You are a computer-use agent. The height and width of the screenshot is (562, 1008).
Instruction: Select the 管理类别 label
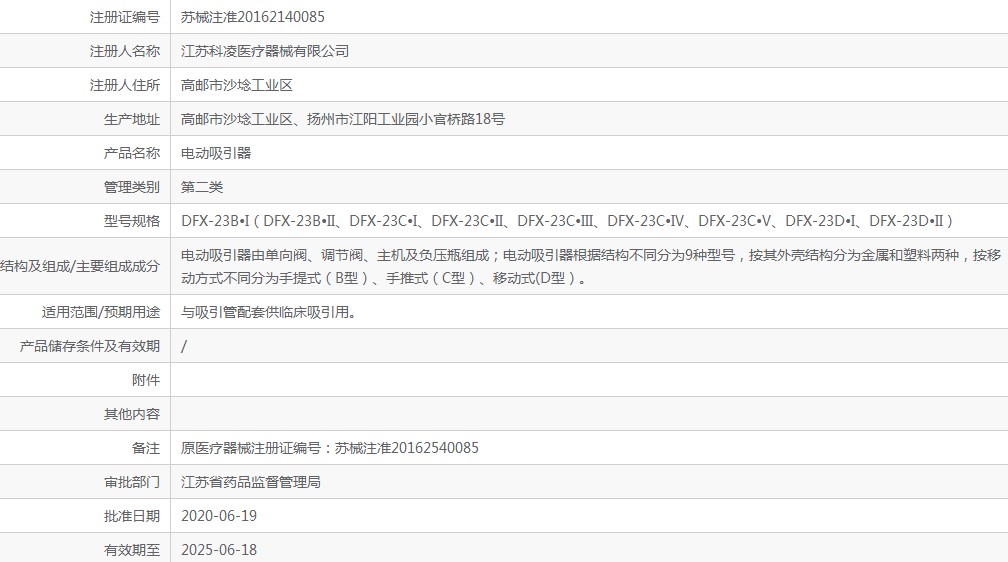132,187
